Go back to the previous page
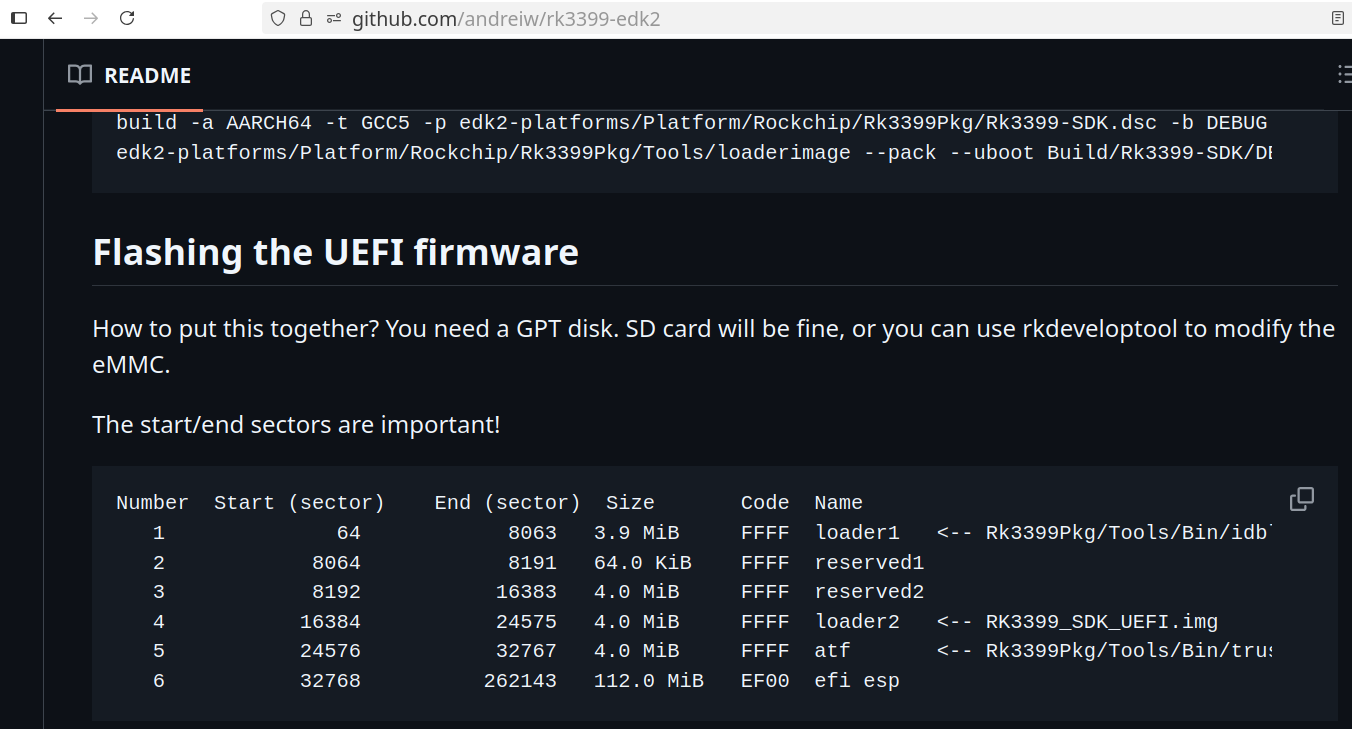Viewport: 1352px width, 729px height. coord(55,18)
